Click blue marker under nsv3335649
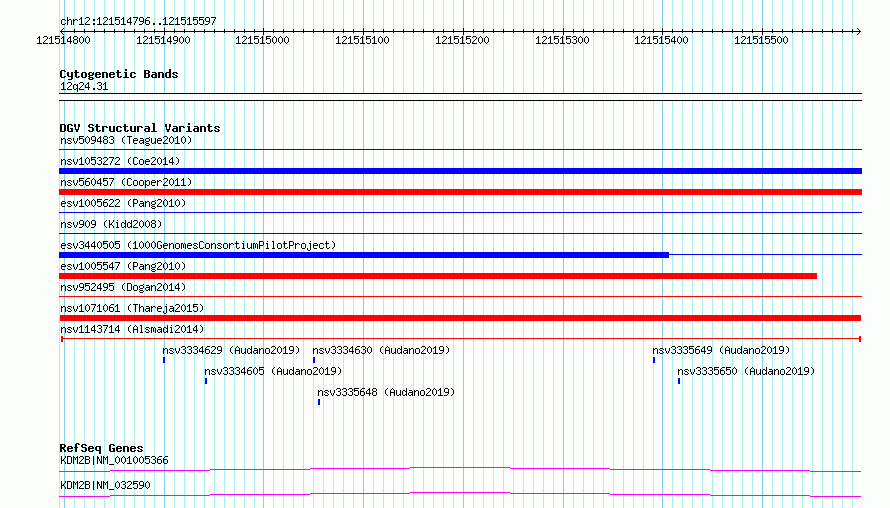The height and width of the screenshot is (508, 890). pos(654,360)
